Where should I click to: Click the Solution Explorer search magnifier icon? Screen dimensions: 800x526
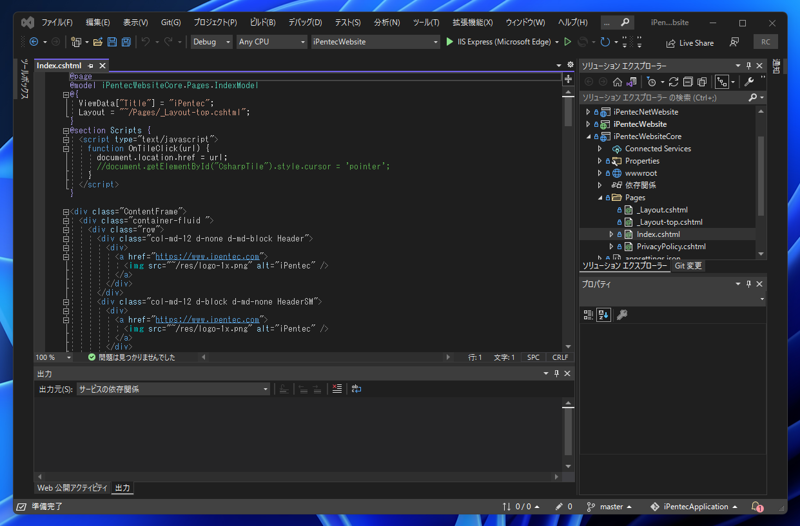(753, 97)
